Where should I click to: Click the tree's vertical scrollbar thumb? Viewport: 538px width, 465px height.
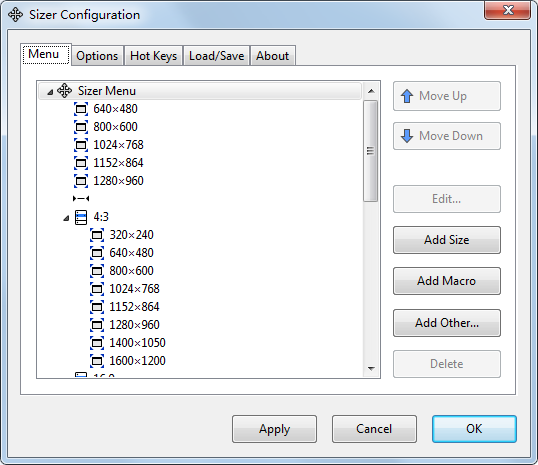coord(371,151)
